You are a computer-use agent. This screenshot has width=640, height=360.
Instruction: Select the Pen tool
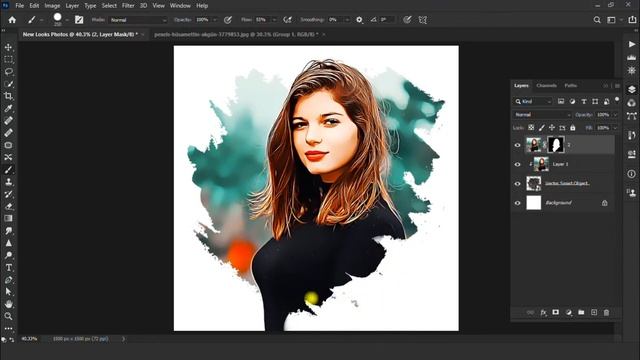8,280
